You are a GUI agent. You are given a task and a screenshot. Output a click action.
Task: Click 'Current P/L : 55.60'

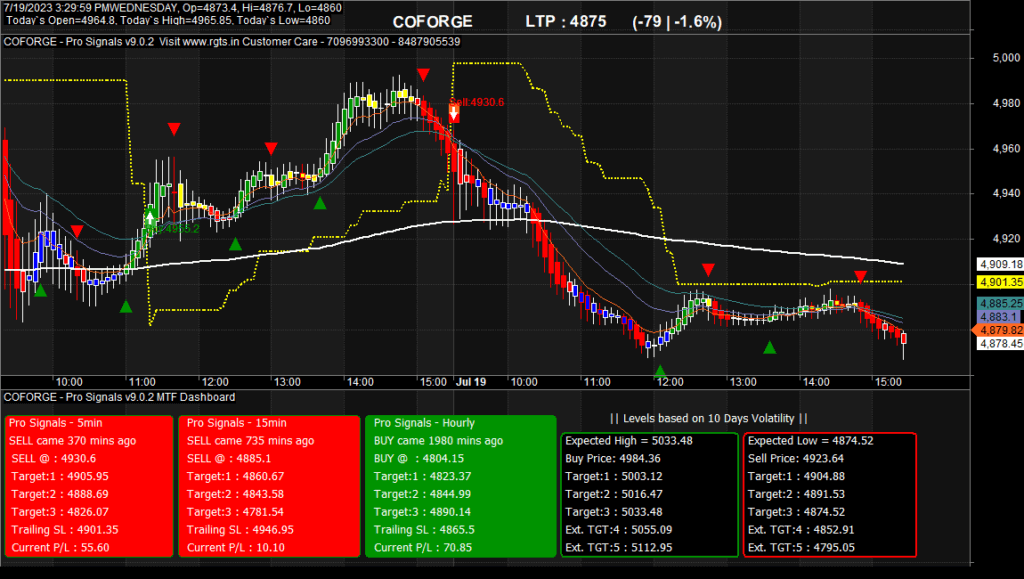pyautogui.click(x=60, y=548)
